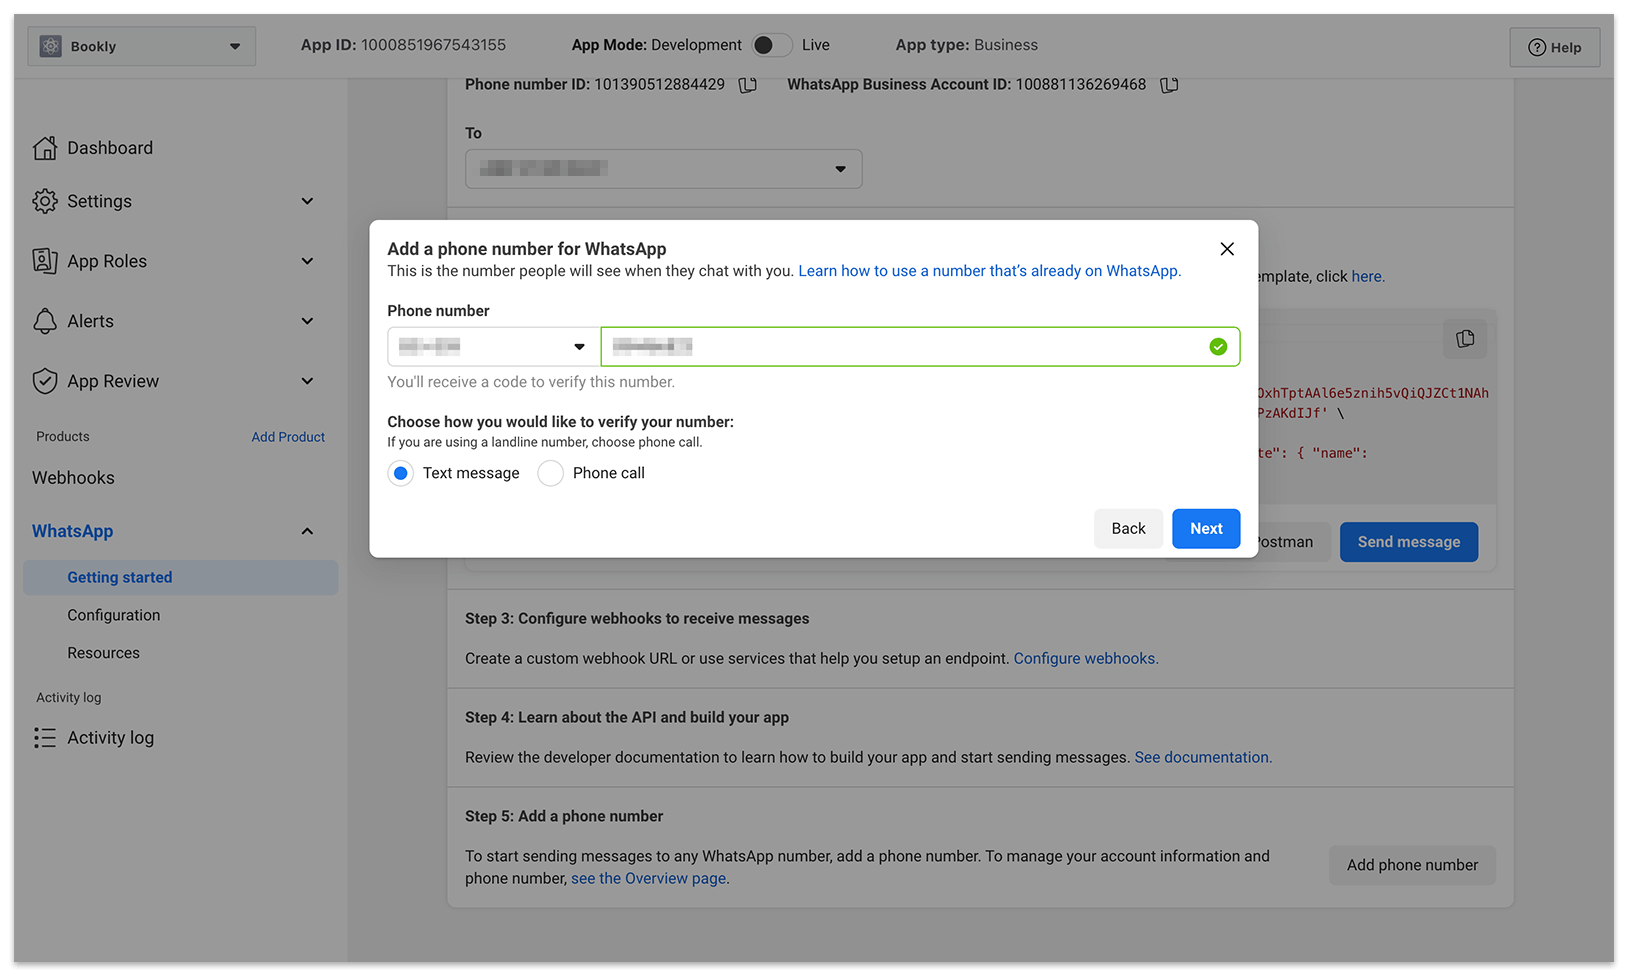Click see the Overview page link
The height and width of the screenshot is (976, 1628).
point(650,878)
